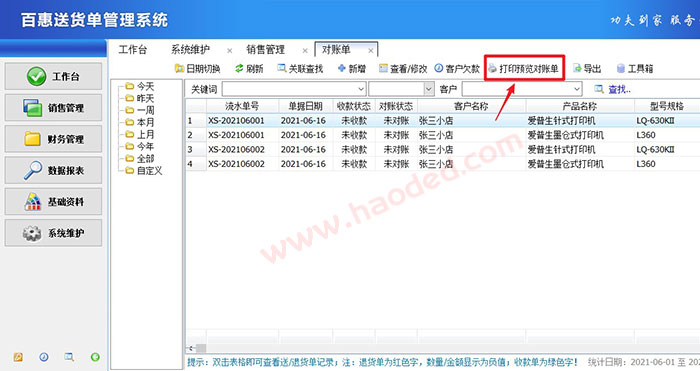Screen dimensions: 700x371
Task: Expand the 关键词 keyword dropdown
Action: (x=361, y=89)
